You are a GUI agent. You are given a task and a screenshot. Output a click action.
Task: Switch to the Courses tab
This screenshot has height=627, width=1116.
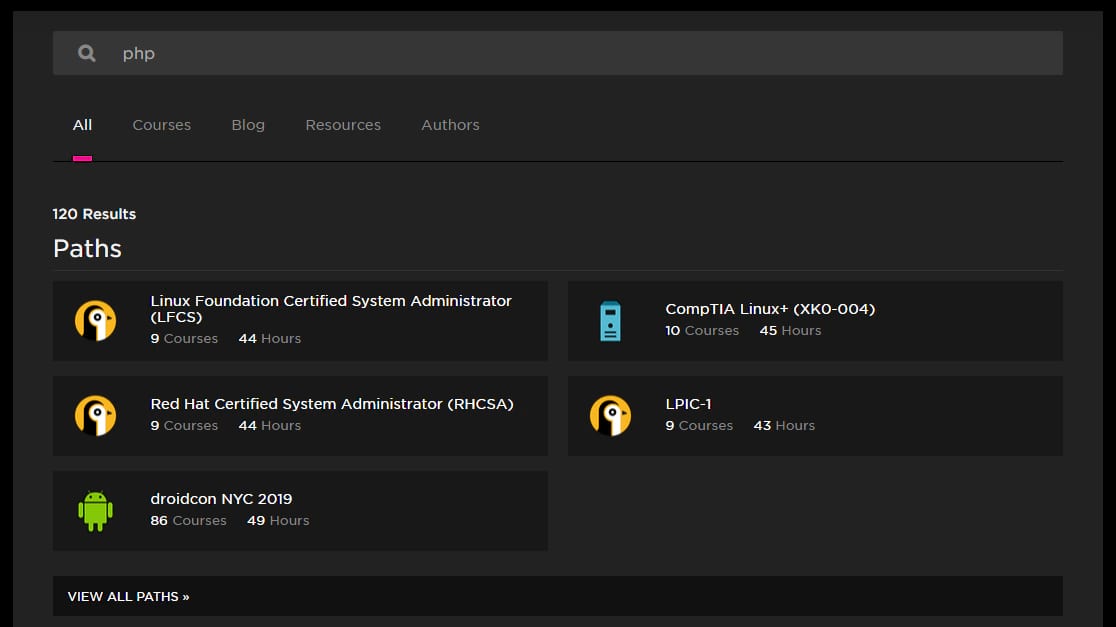click(x=161, y=124)
